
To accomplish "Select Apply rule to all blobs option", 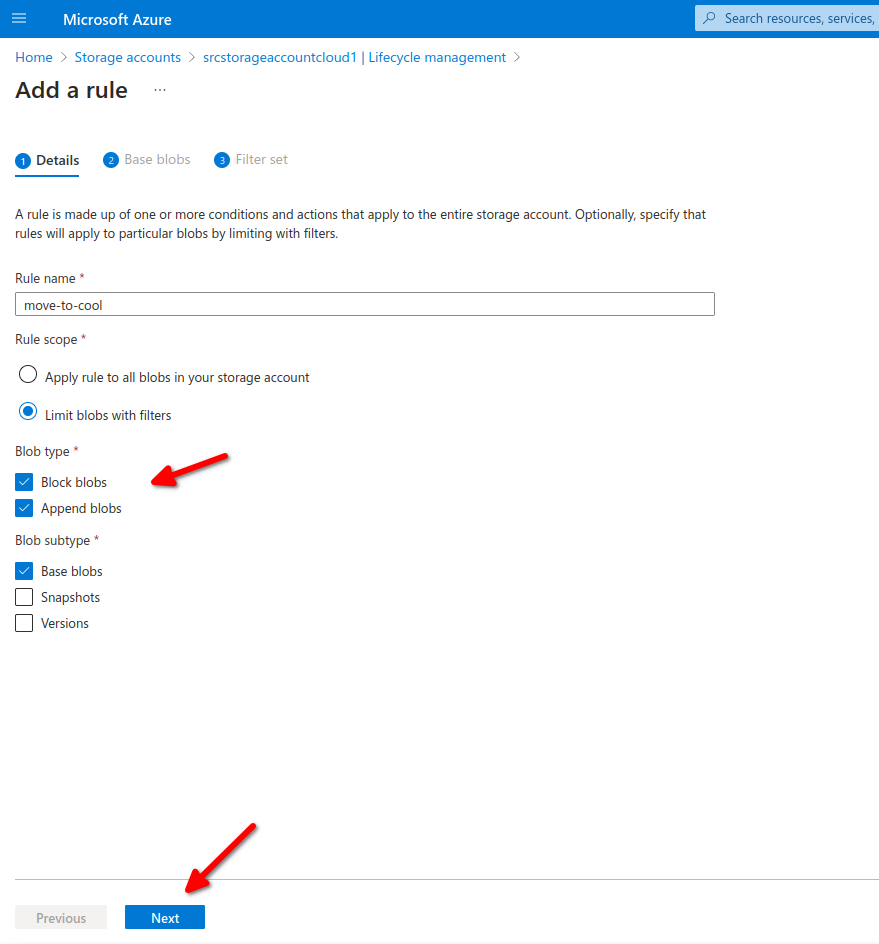I will (28, 376).
